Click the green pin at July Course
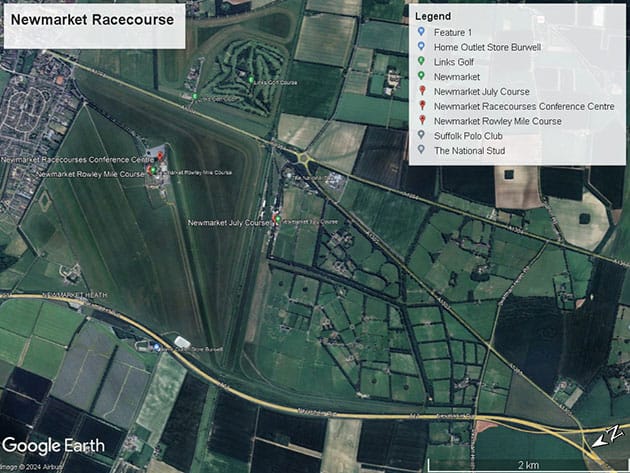 (x=278, y=219)
